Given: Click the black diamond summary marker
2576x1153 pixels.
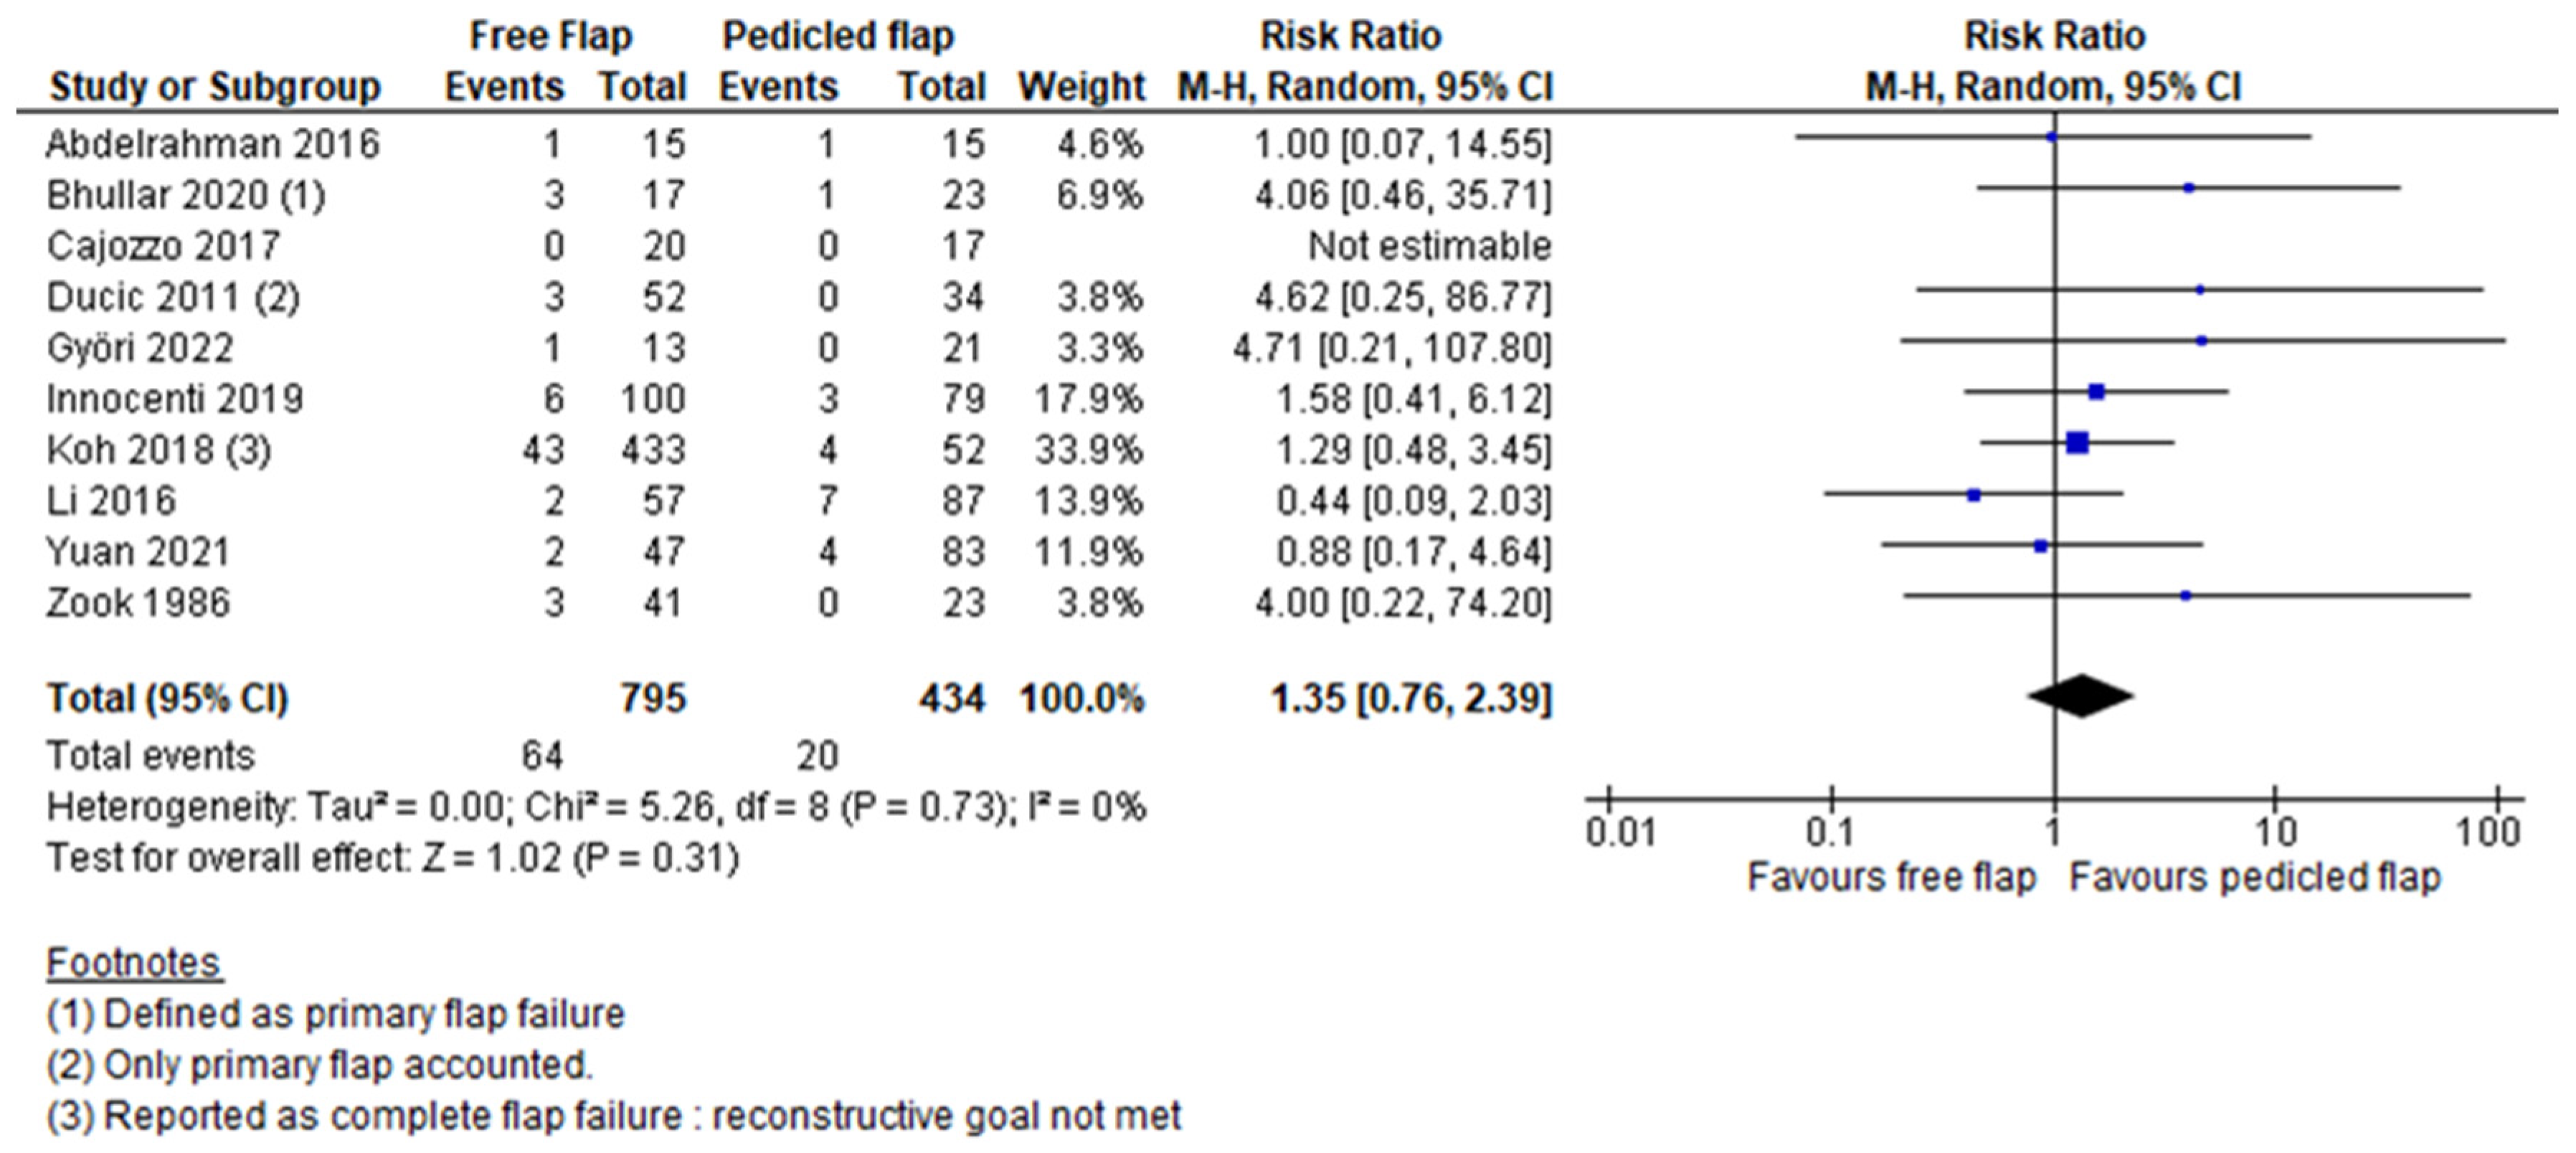Looking at the screenshot, I should tap(2080, 697).
